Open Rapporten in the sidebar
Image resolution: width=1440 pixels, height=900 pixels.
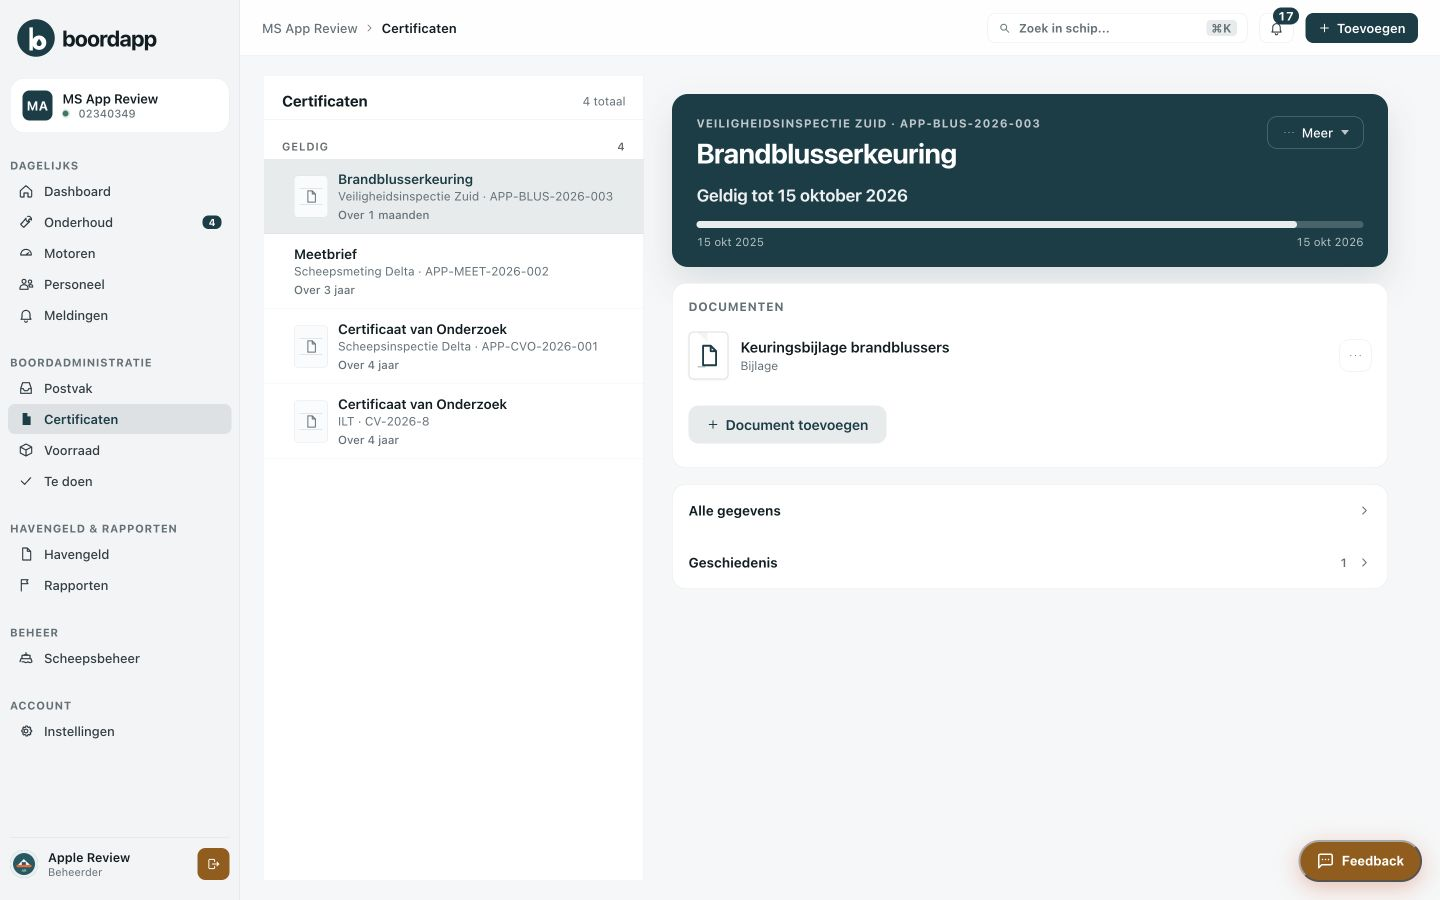click(120, 586)
